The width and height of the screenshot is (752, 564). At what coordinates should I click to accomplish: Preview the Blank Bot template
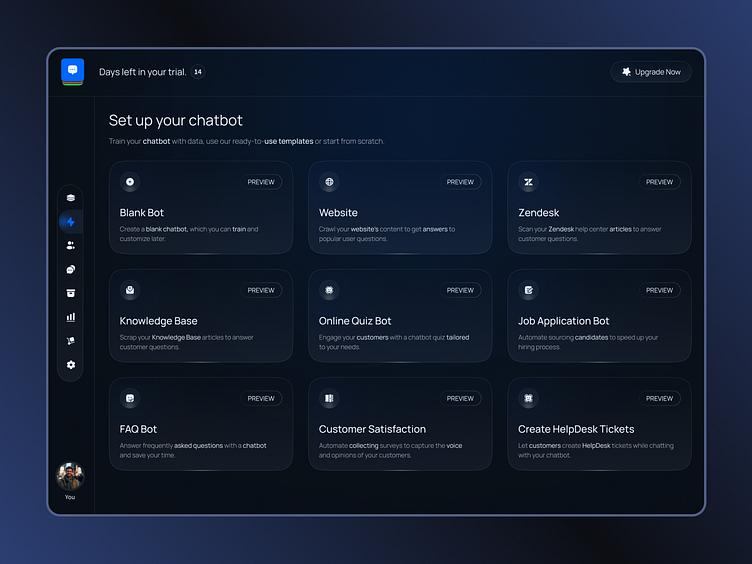pos(261,182)
